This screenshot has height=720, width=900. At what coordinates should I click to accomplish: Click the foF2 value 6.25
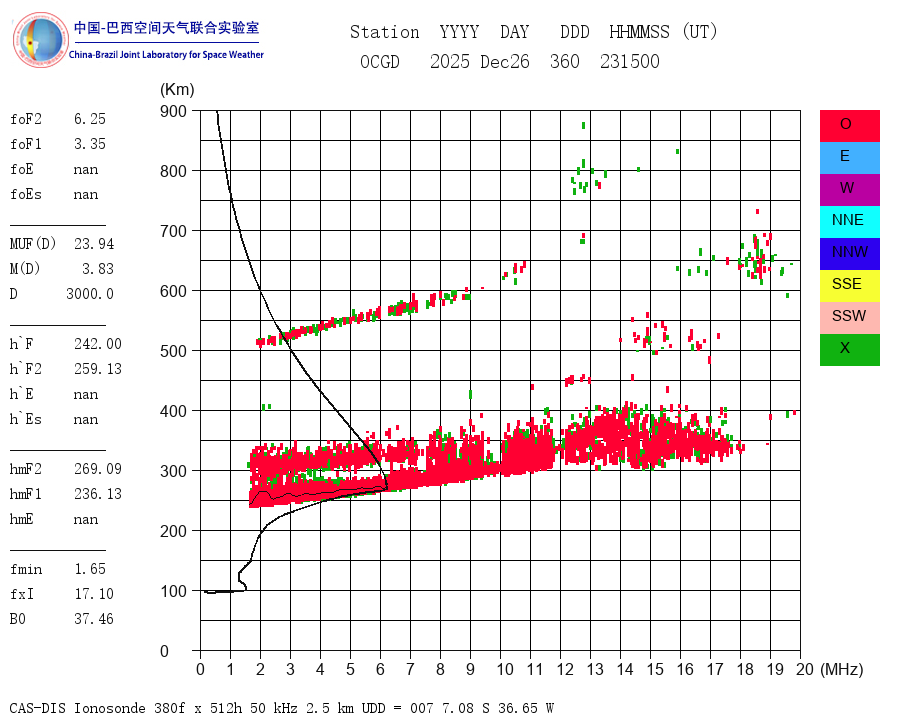click(x=90, y=119)
